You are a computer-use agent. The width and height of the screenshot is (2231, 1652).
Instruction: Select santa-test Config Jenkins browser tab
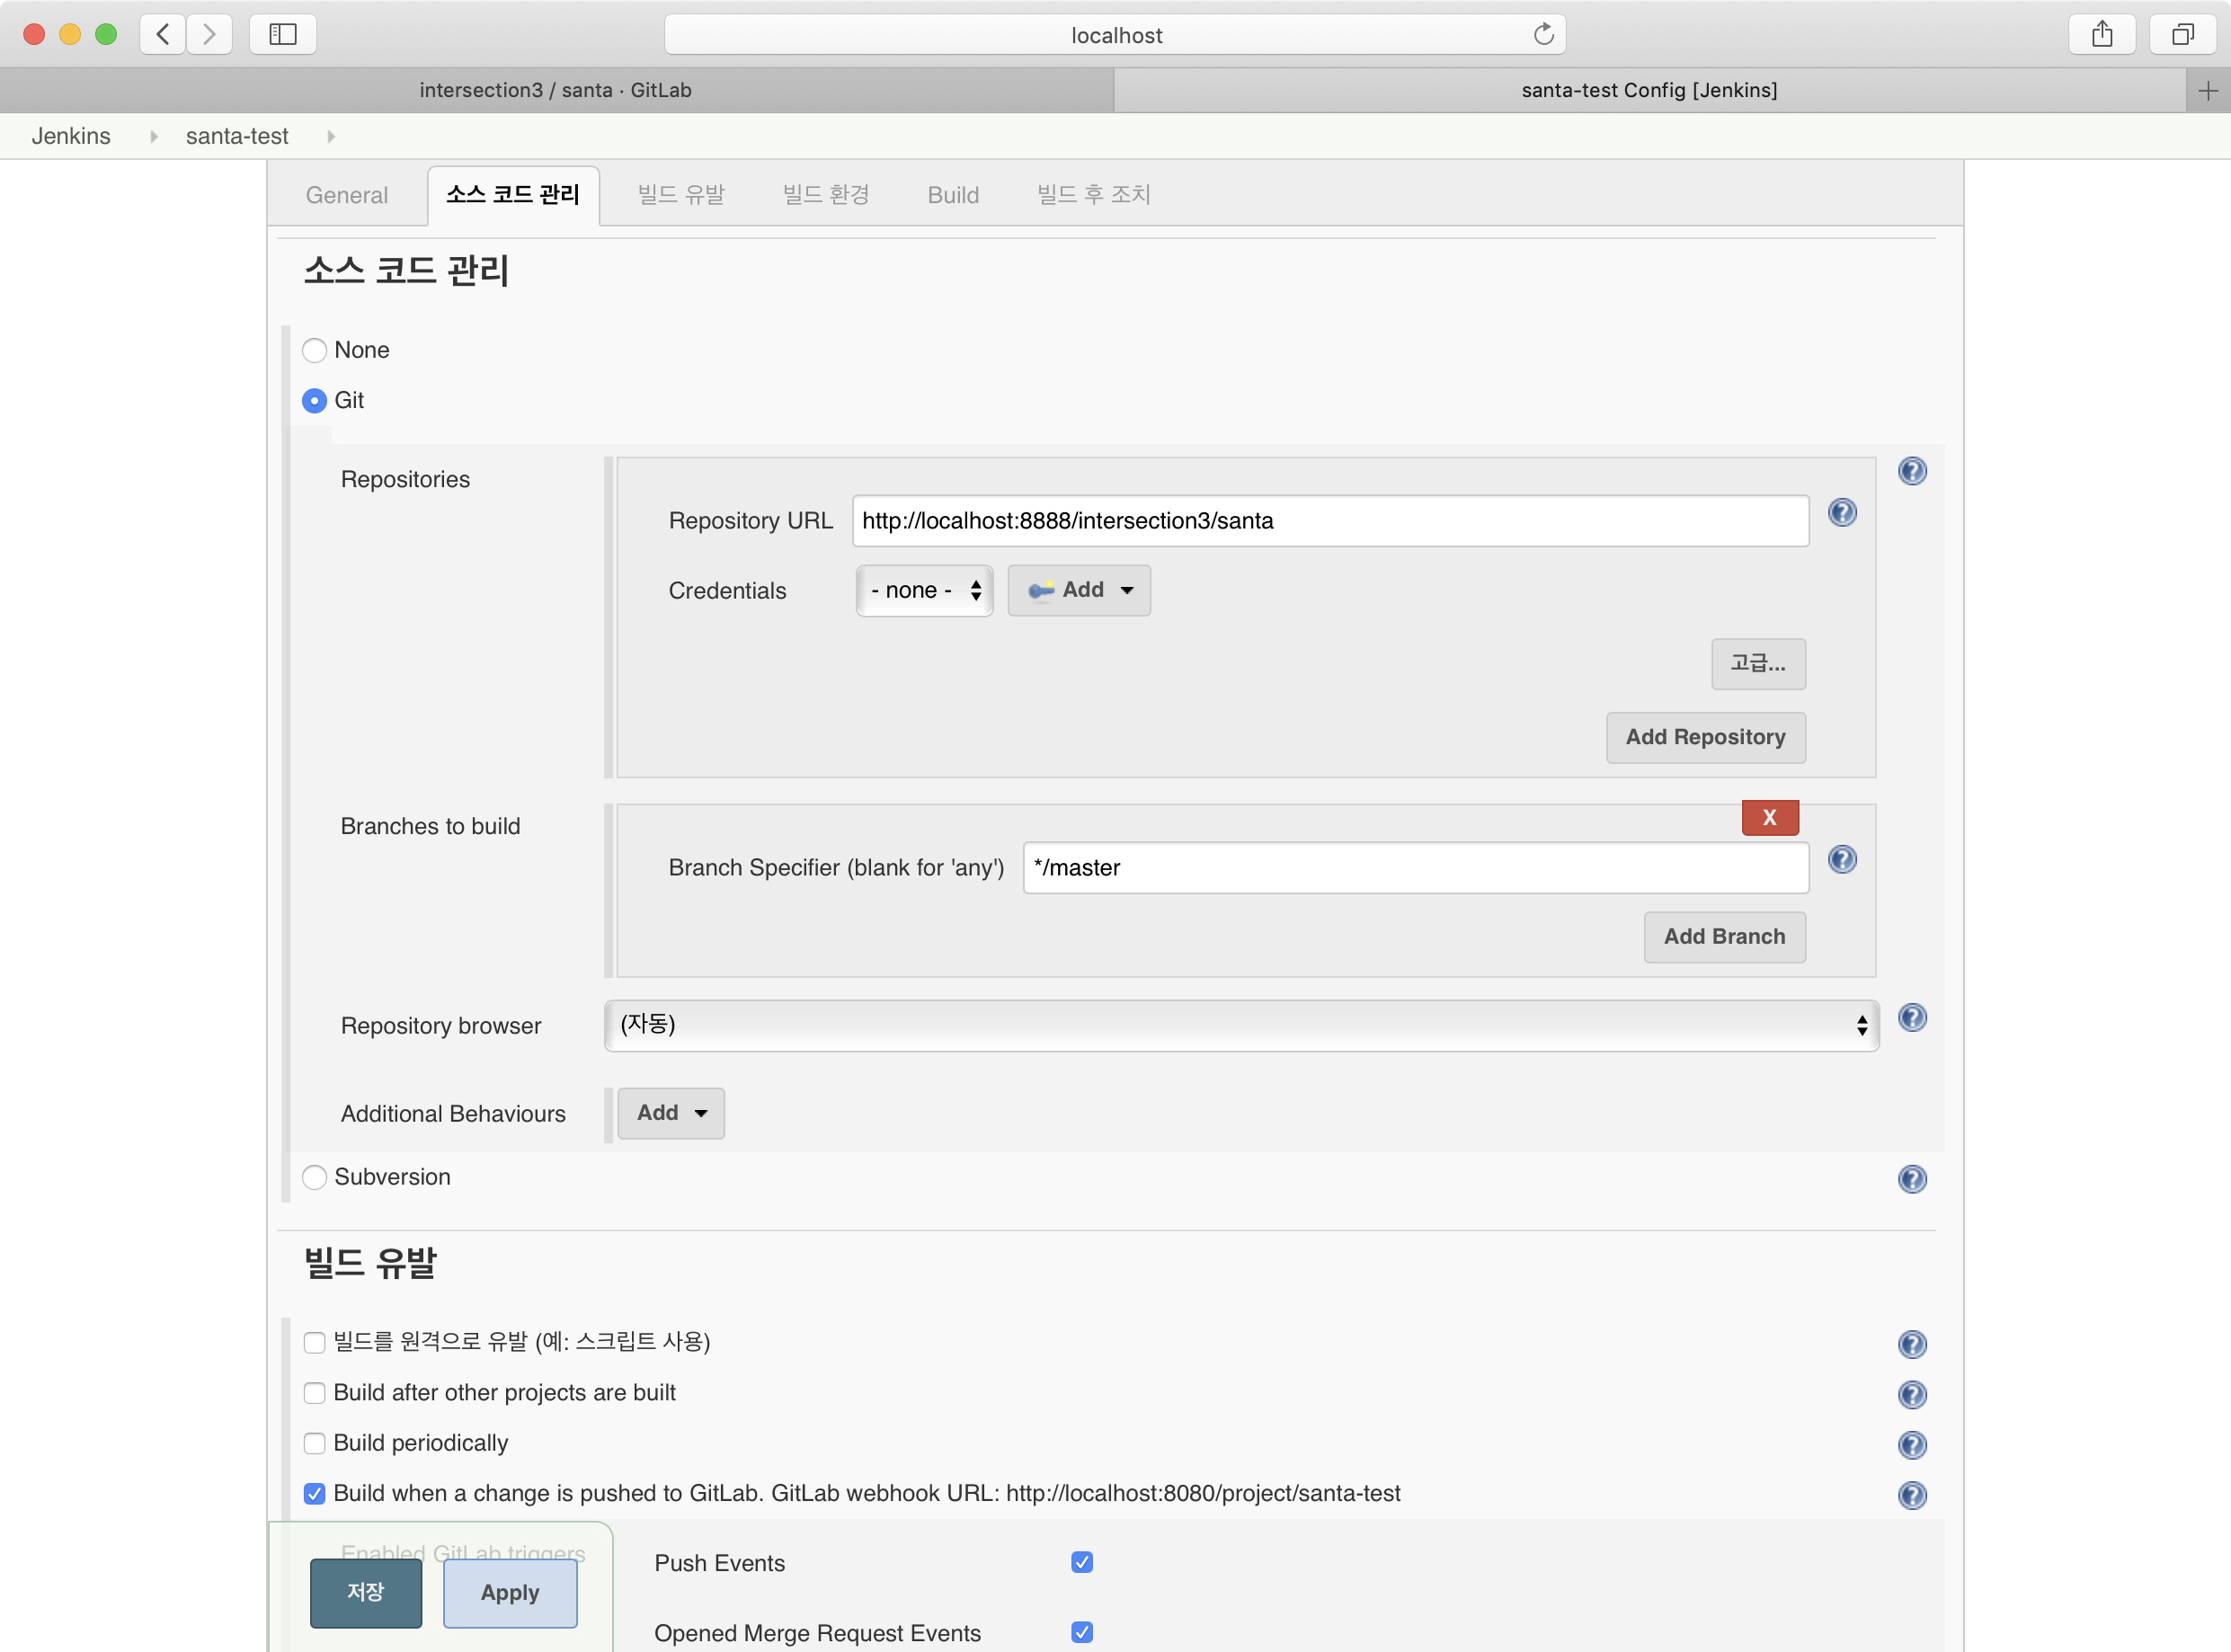[x=1649, y=91]
